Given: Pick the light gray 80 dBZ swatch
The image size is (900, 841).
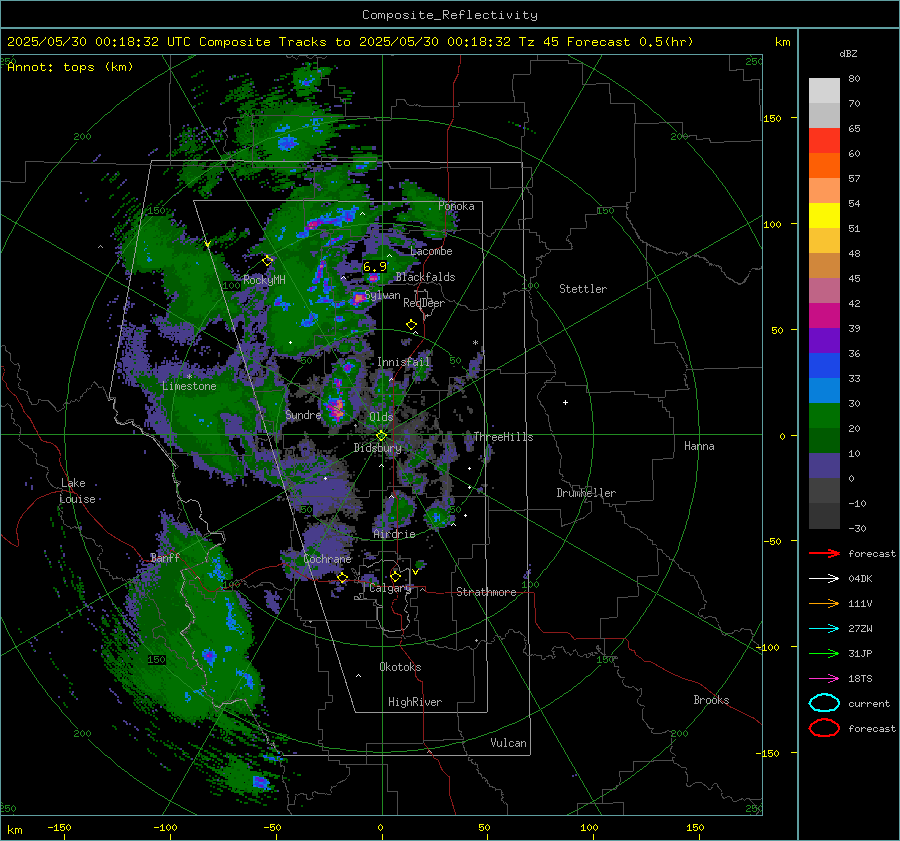Looking at the screenshot, I should 824,90.
